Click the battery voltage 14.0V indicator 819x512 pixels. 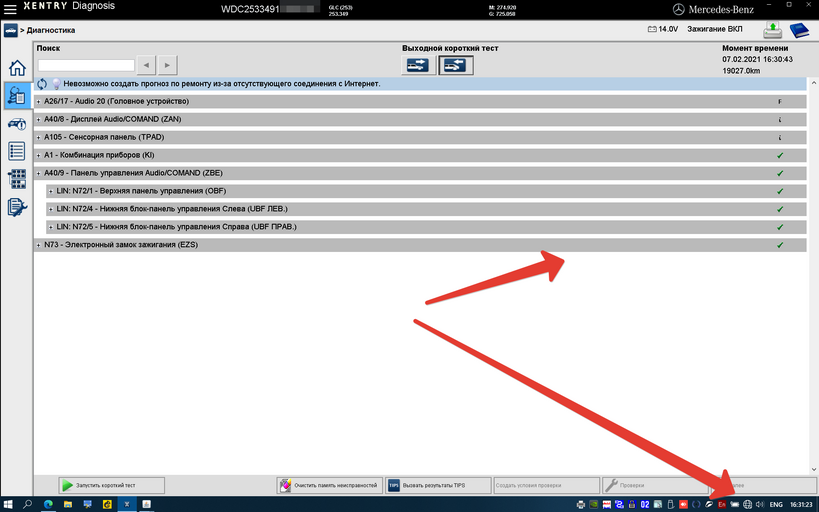663,29
